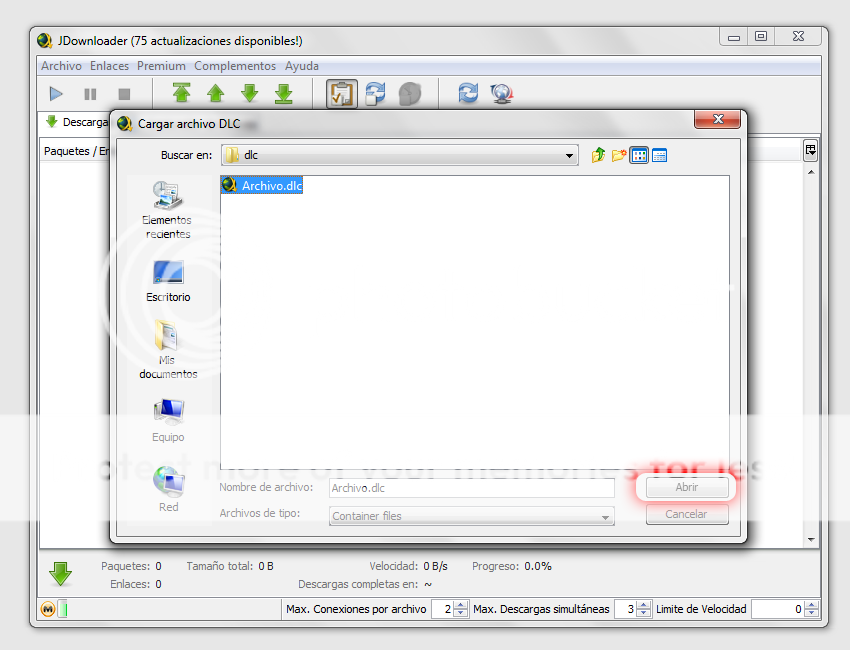
Task: Maximize the JDownloader window
Action: point(761,36)
